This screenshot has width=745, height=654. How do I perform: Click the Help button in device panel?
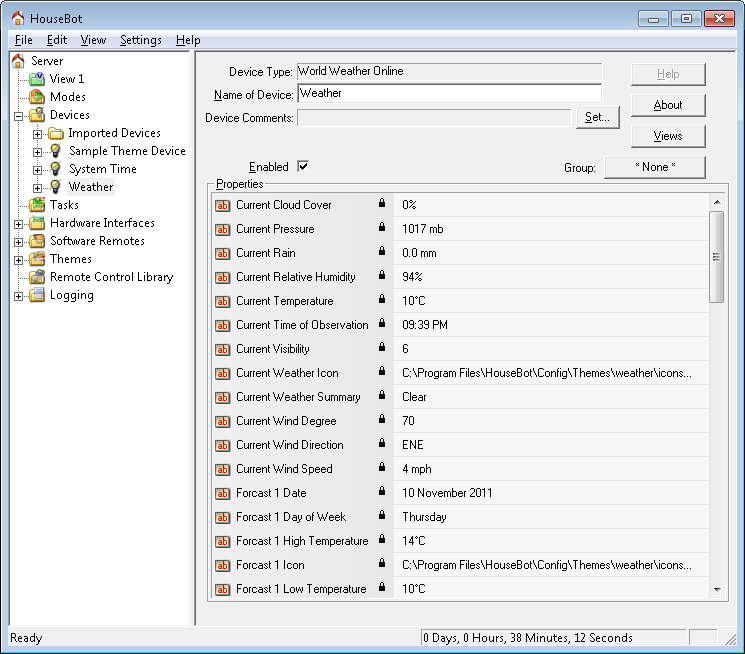668,74
